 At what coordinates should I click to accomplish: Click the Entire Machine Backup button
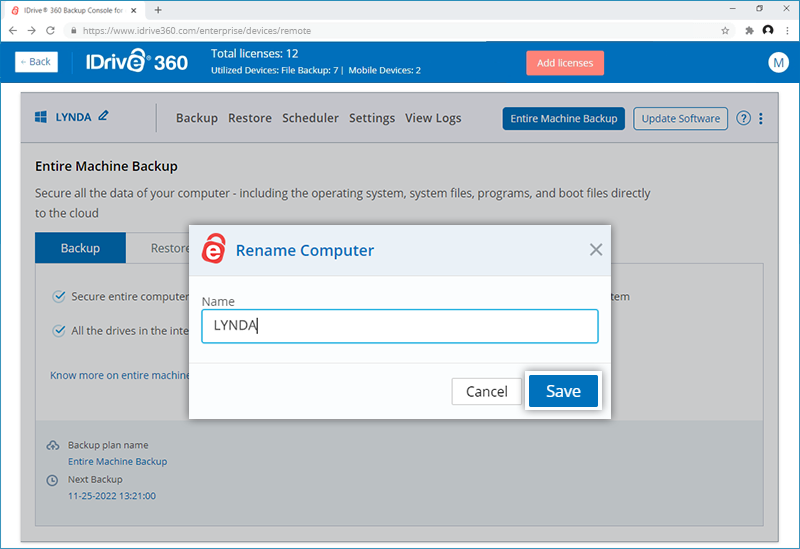563,118
